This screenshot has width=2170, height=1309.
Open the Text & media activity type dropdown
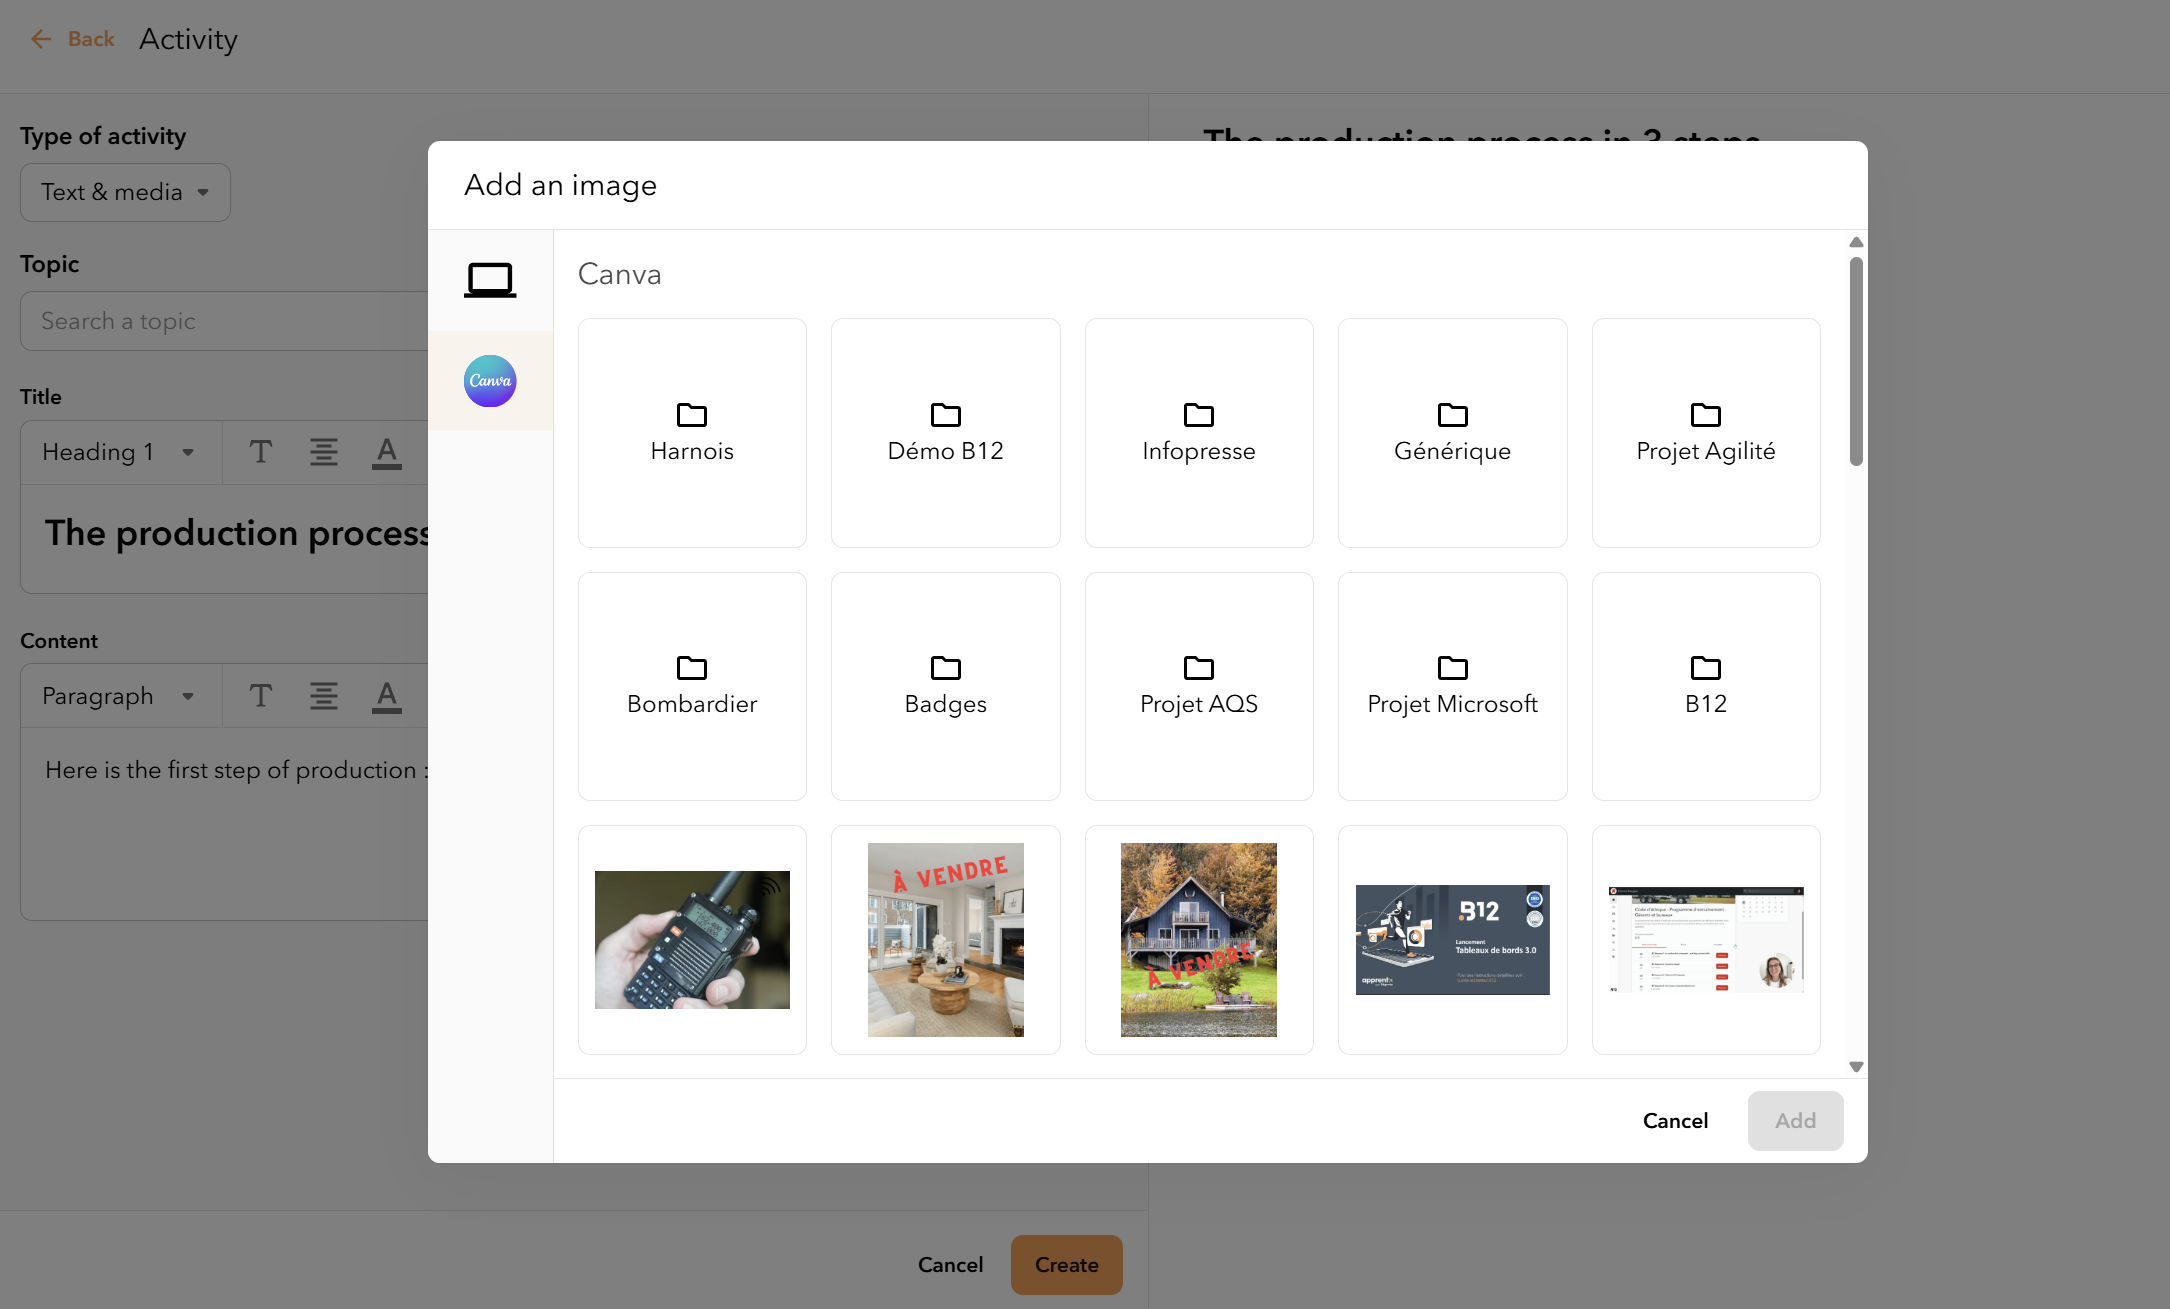pos(125,192)
